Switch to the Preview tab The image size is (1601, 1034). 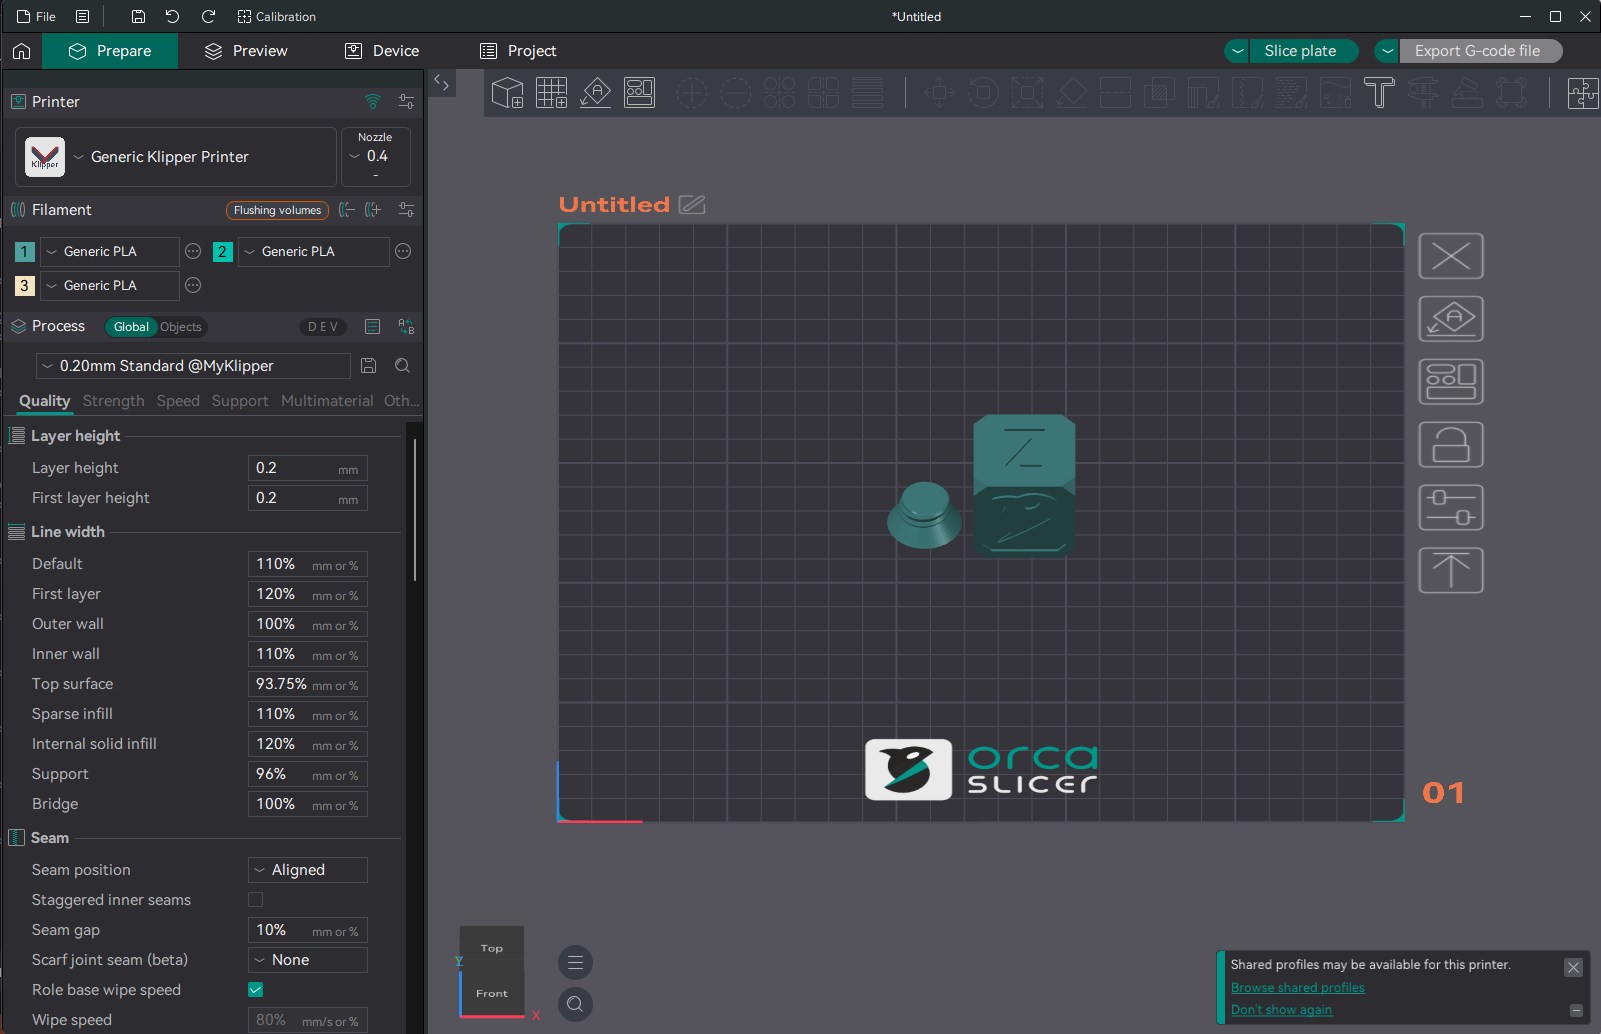[x=246, y=51]
